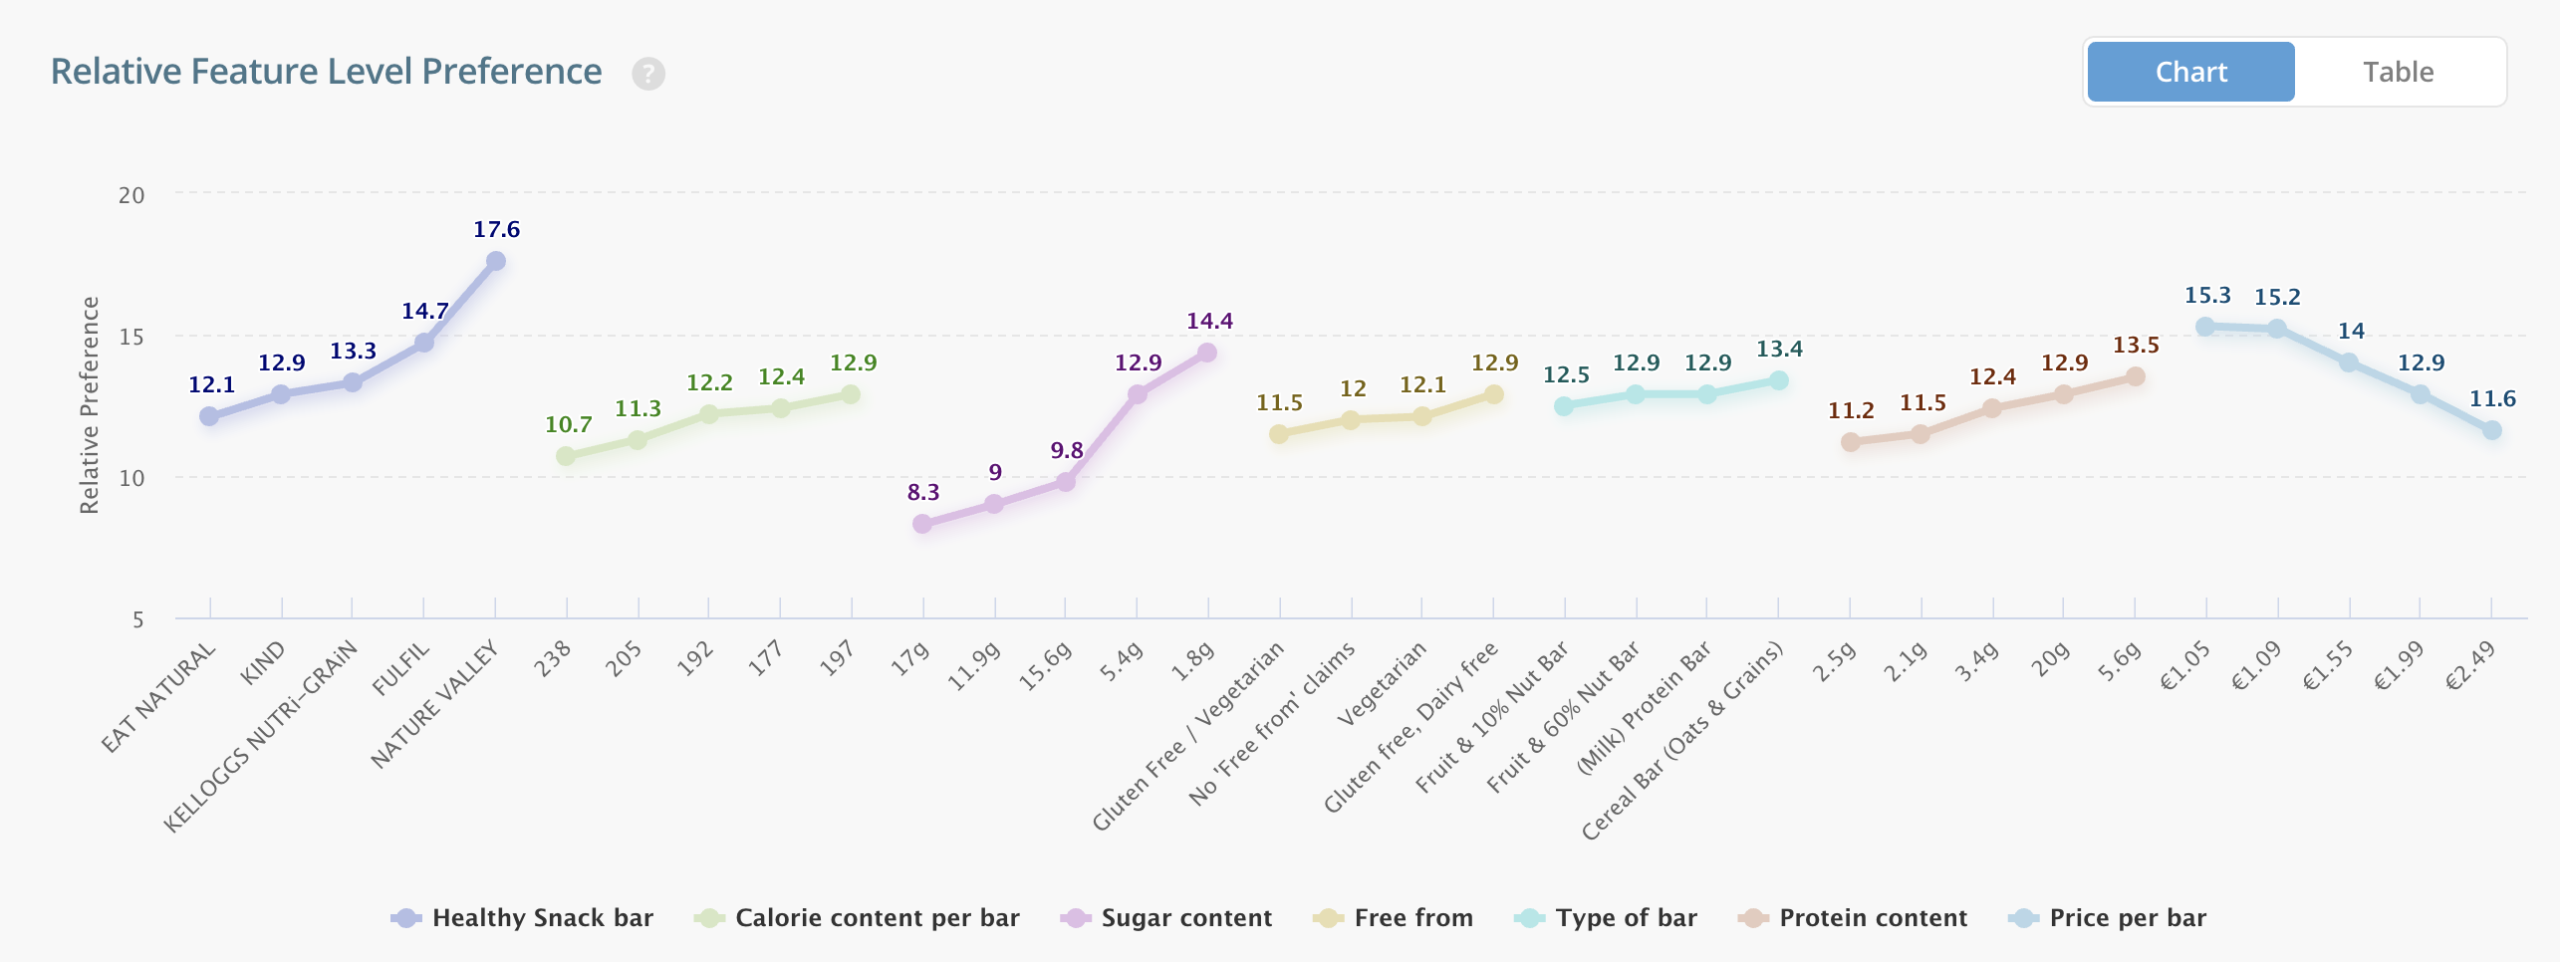Image resolution: width=2560 pixels, height=962 pixels.
Task: Select the 1.8g sugar 14.4 data point
Action: pyautogui.click(x=1207, y=352)
